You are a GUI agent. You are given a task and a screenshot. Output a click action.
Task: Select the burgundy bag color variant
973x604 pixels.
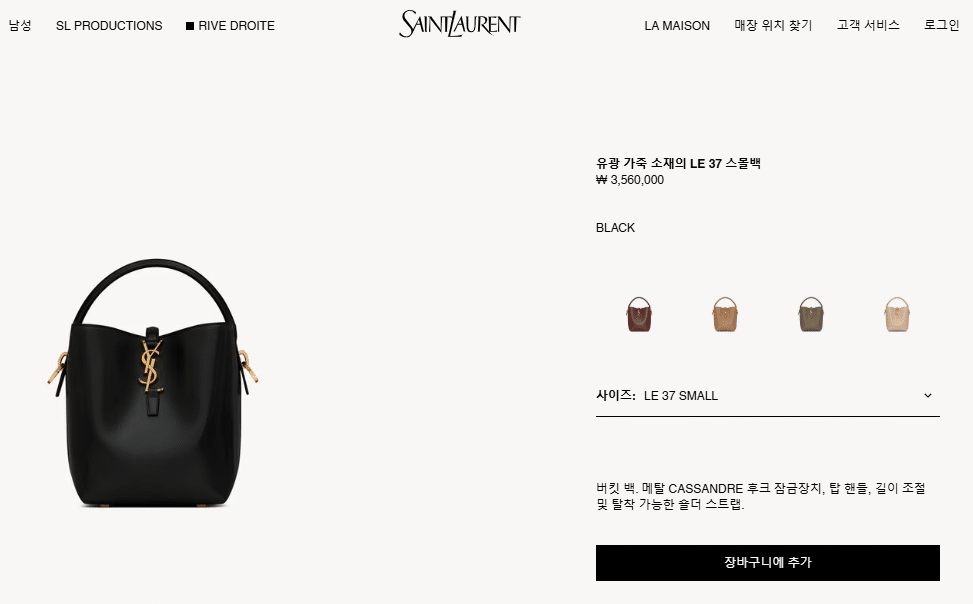[639, 314]
